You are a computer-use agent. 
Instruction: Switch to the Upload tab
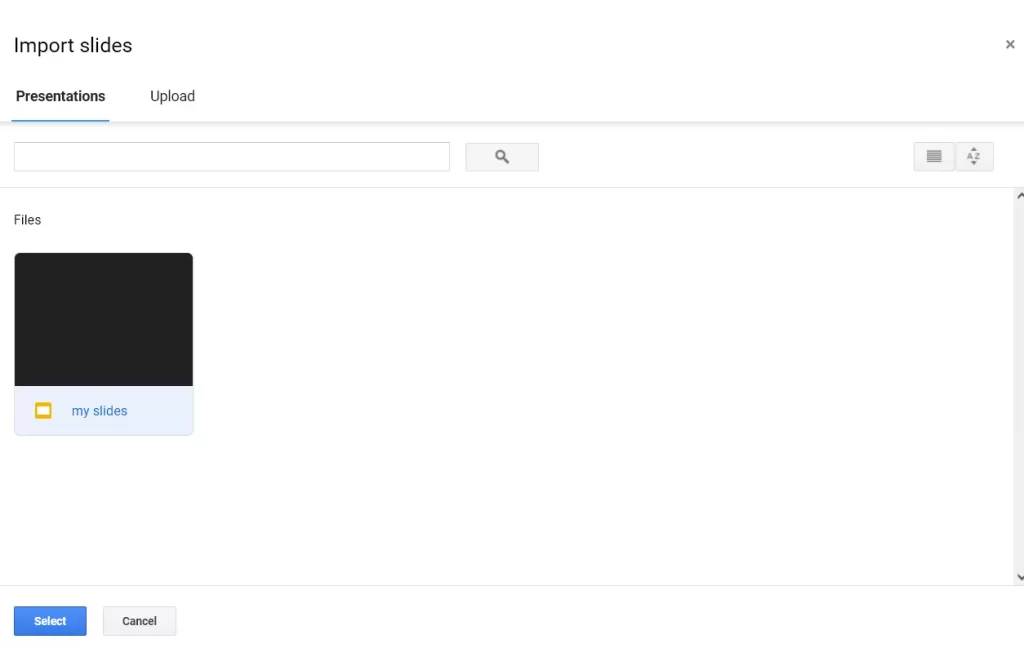172,96
